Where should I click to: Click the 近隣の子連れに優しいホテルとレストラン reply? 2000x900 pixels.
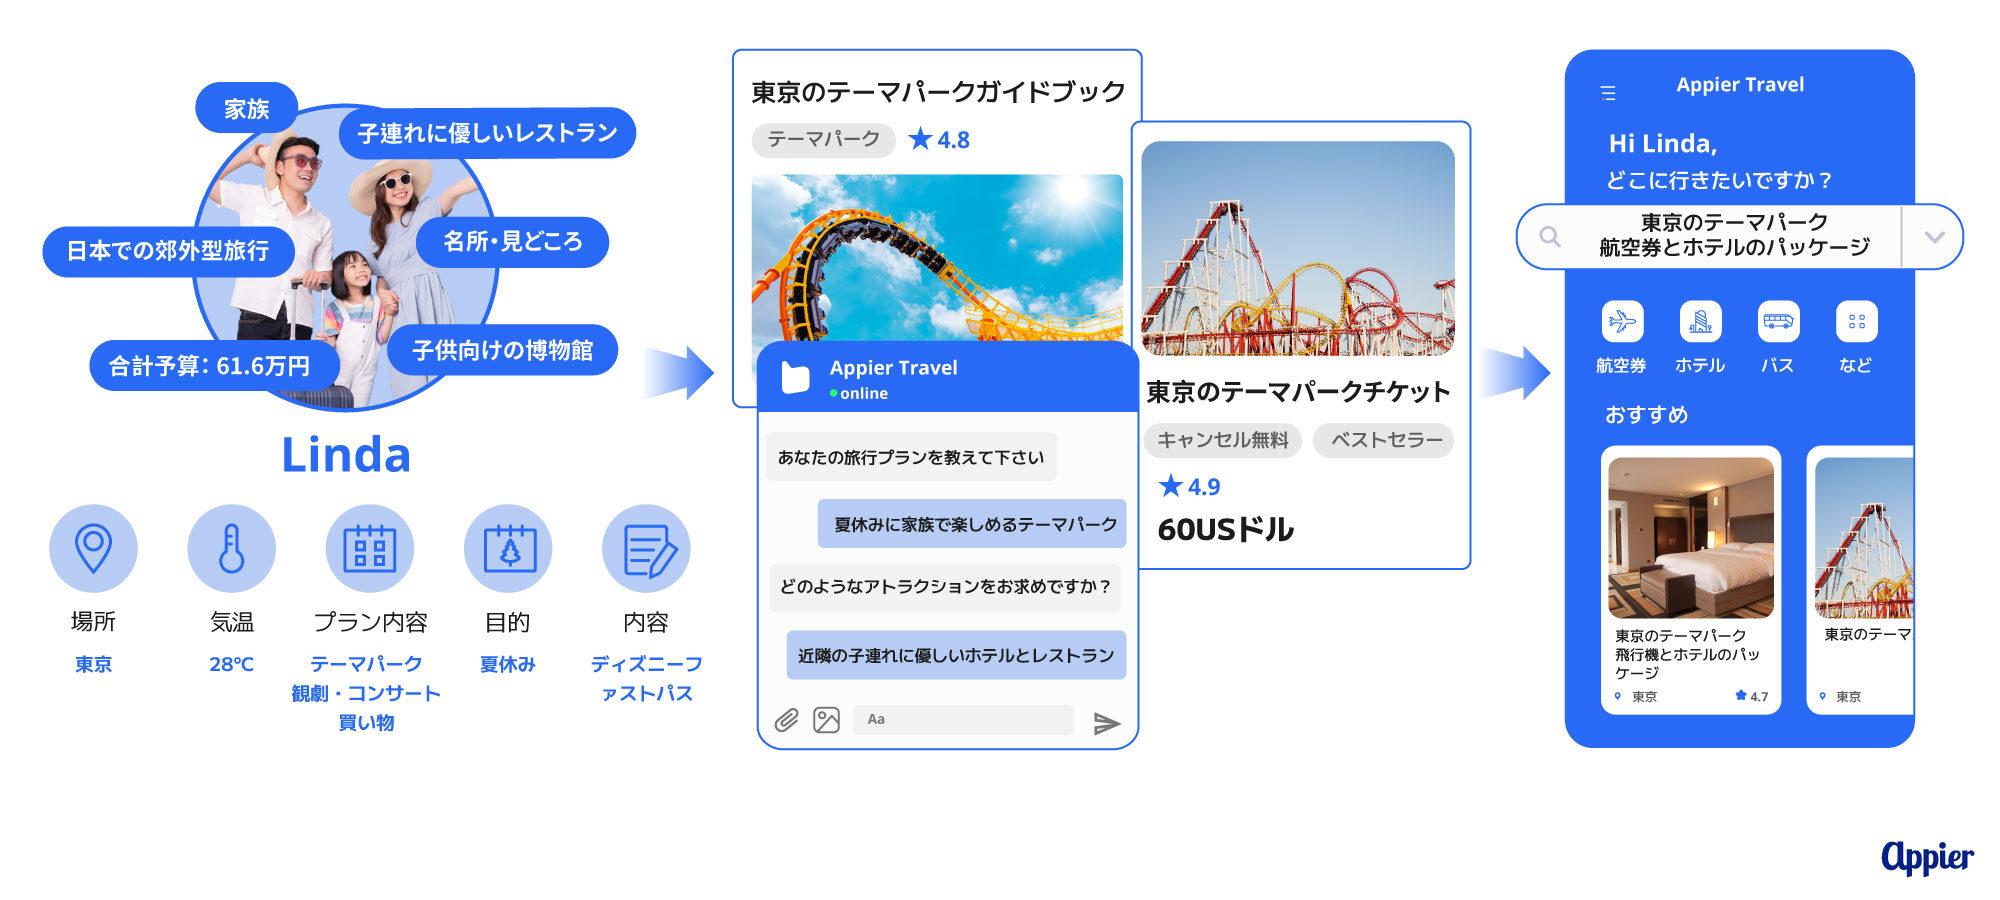coord(956,655)
